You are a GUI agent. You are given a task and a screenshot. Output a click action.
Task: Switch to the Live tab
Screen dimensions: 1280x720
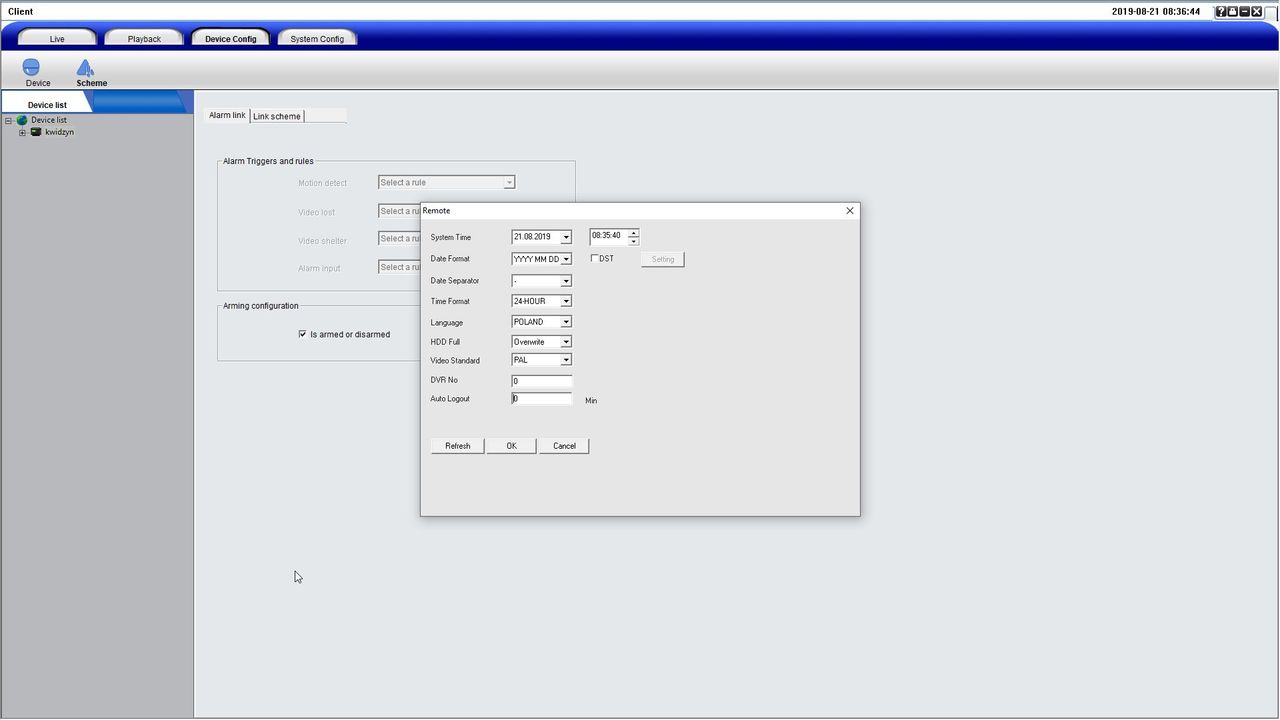click(57, 38)
